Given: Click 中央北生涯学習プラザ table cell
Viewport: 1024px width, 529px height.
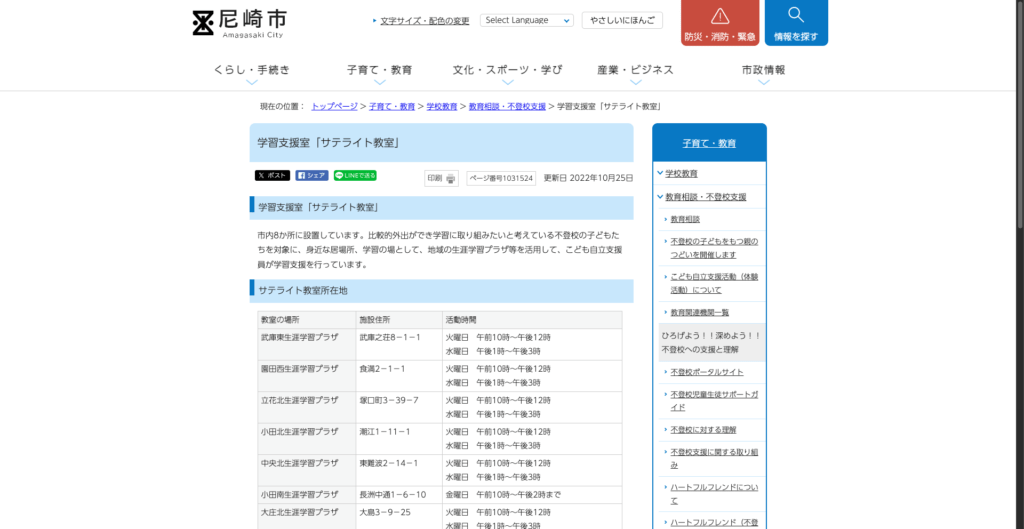Looking at the screenshot, I should pyautogui.click(x=307, y=470).
